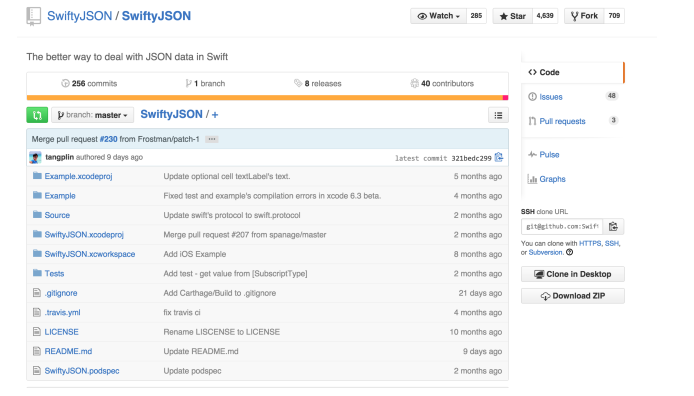Click the clone URL help question icon
The width and height of the screenshot is (694, 396).
pyautogui.click(x=570, y=252)
